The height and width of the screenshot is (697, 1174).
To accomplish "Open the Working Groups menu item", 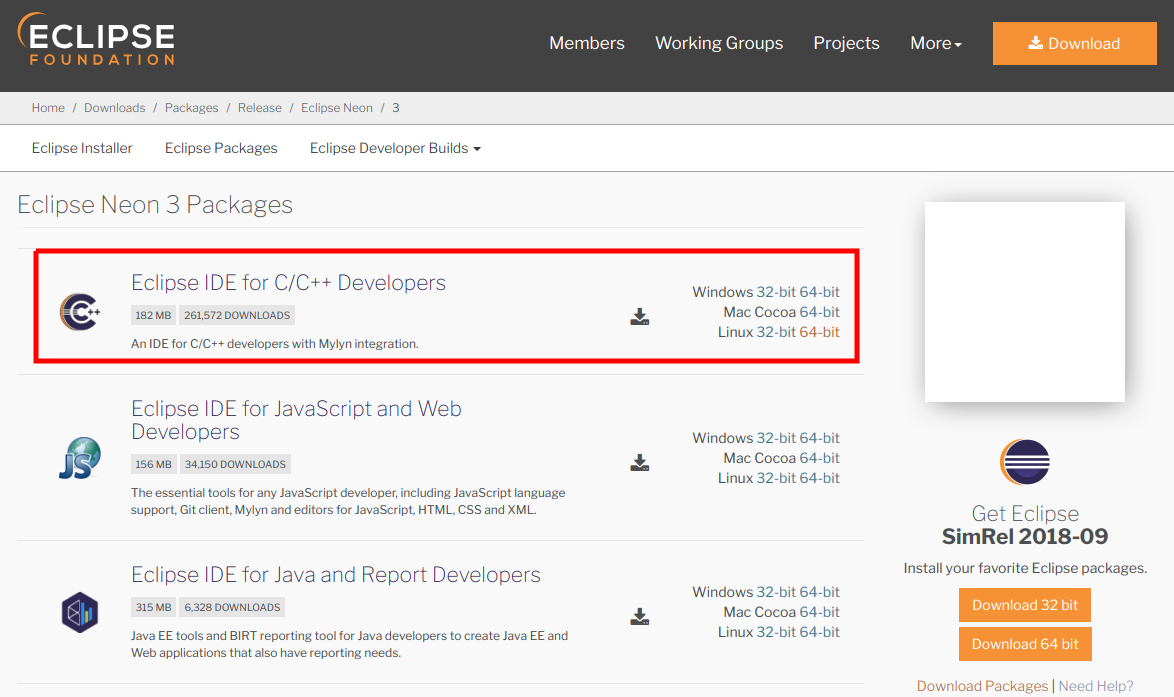I will click(719, 43).
